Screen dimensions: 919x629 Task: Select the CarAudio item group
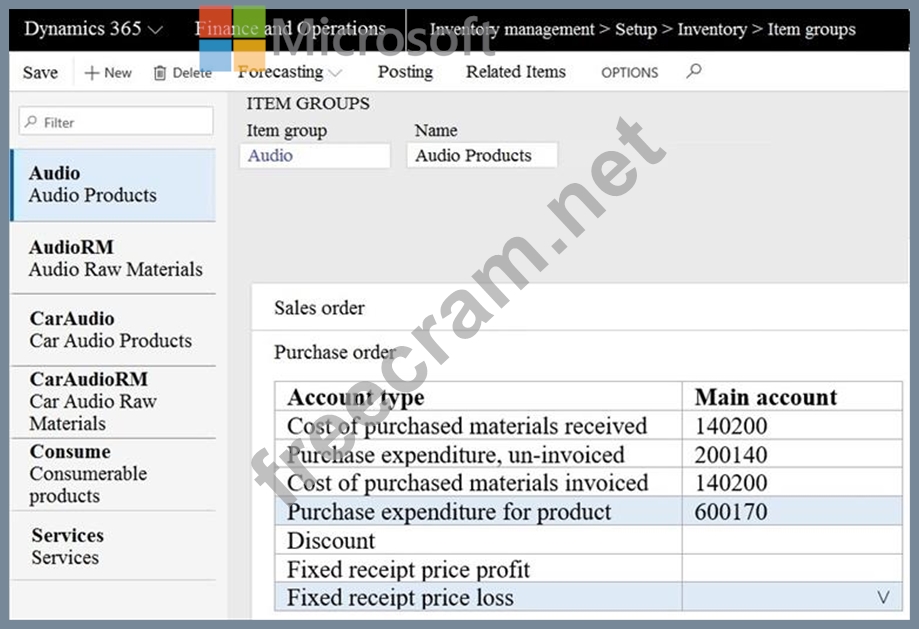pos(110,330)
